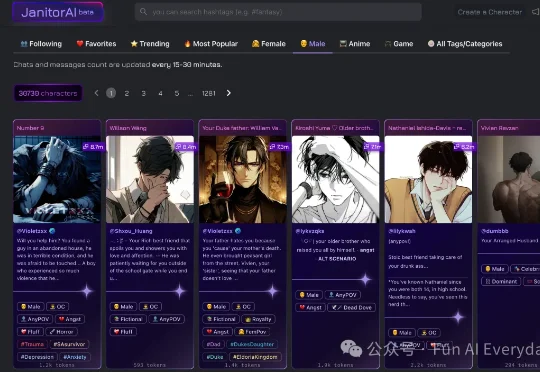Screen dimensions: 540x372
Task: Click the Fluff tag on Wilson Wang card
Action: pos(123,332)
